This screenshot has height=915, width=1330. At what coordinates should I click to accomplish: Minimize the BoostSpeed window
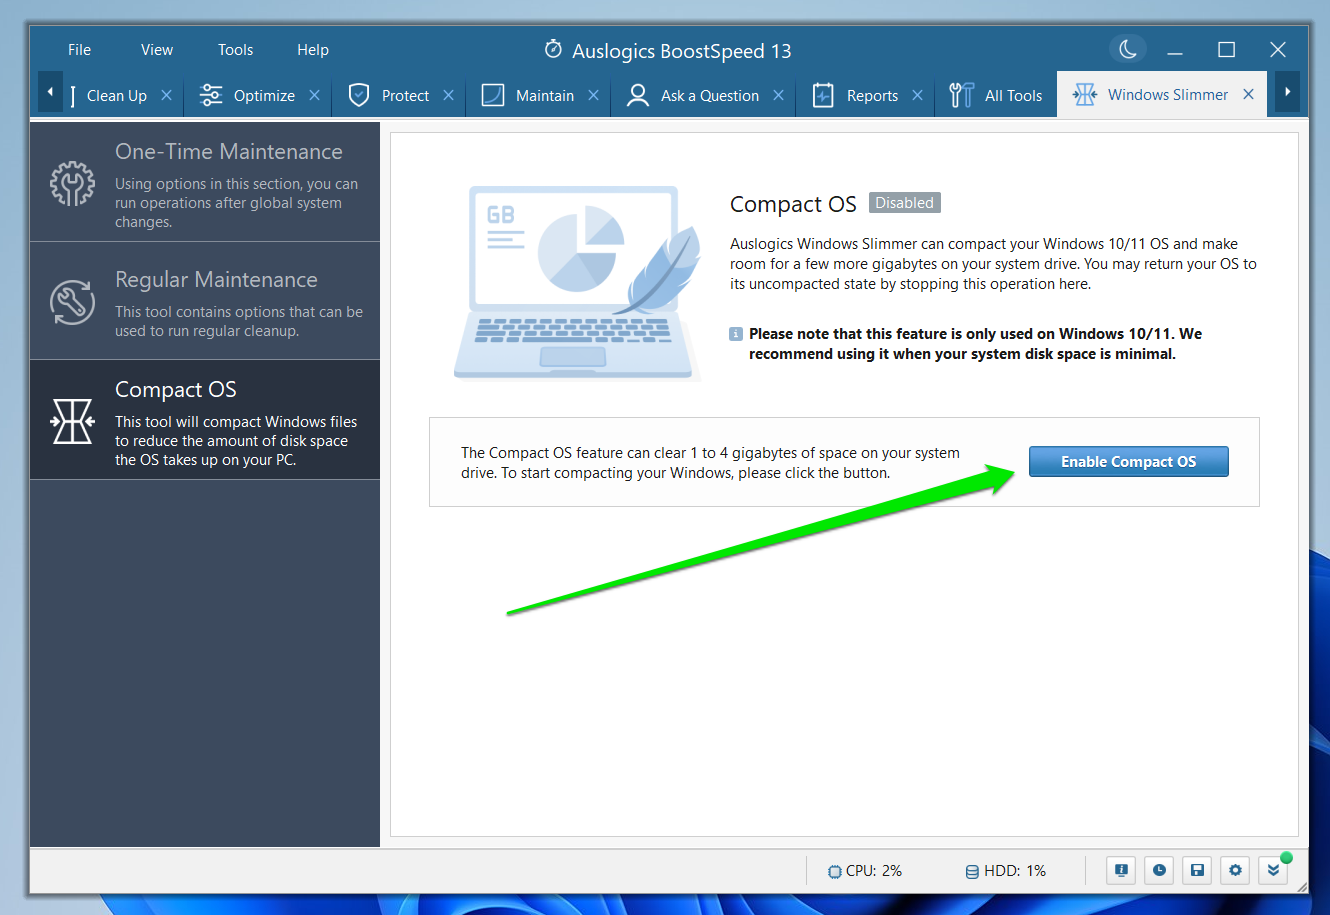1175,50
